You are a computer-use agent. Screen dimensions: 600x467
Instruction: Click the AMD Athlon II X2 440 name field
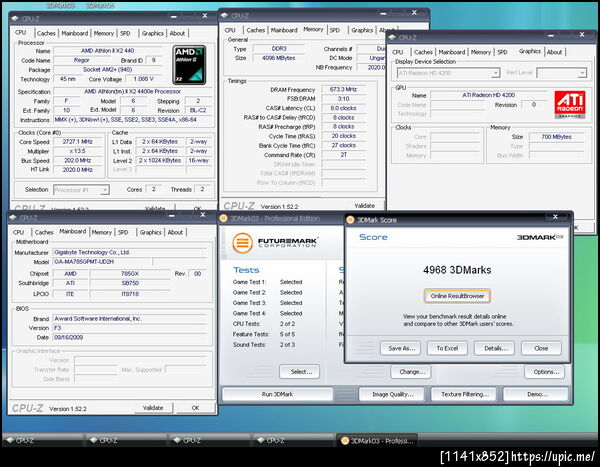(108, 51)
